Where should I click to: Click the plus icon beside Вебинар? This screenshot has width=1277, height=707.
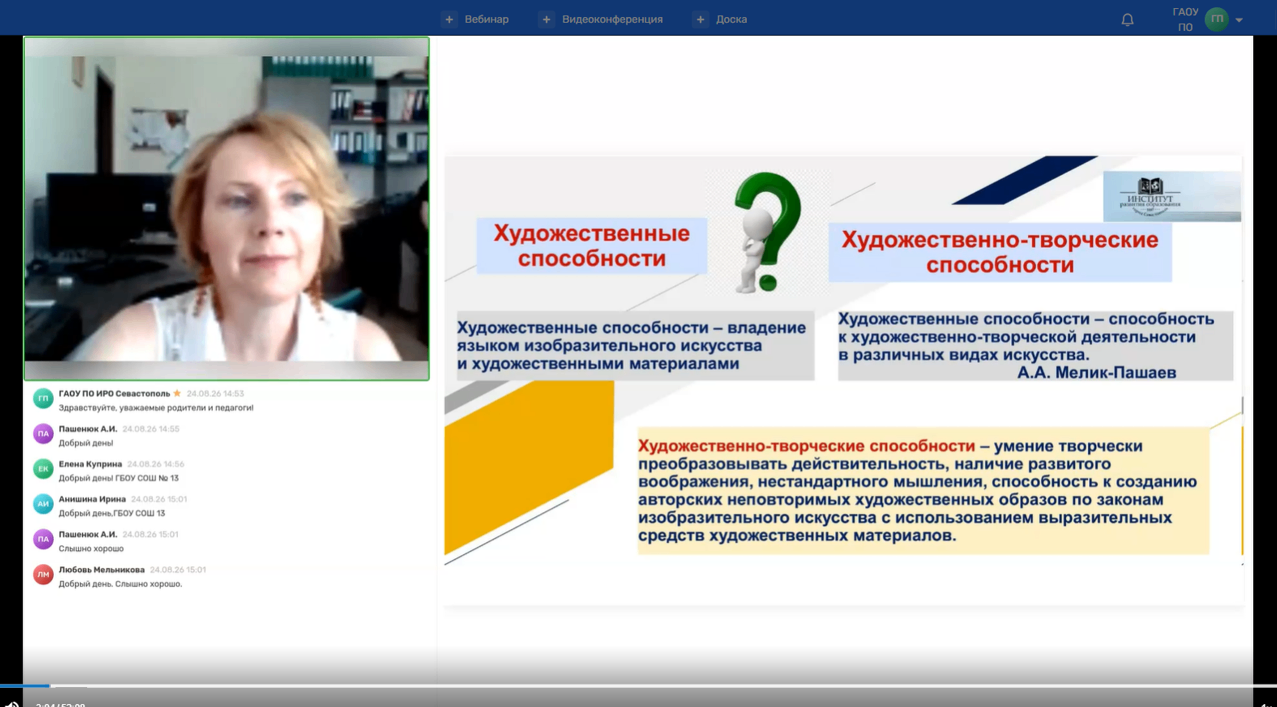(449, 19)
